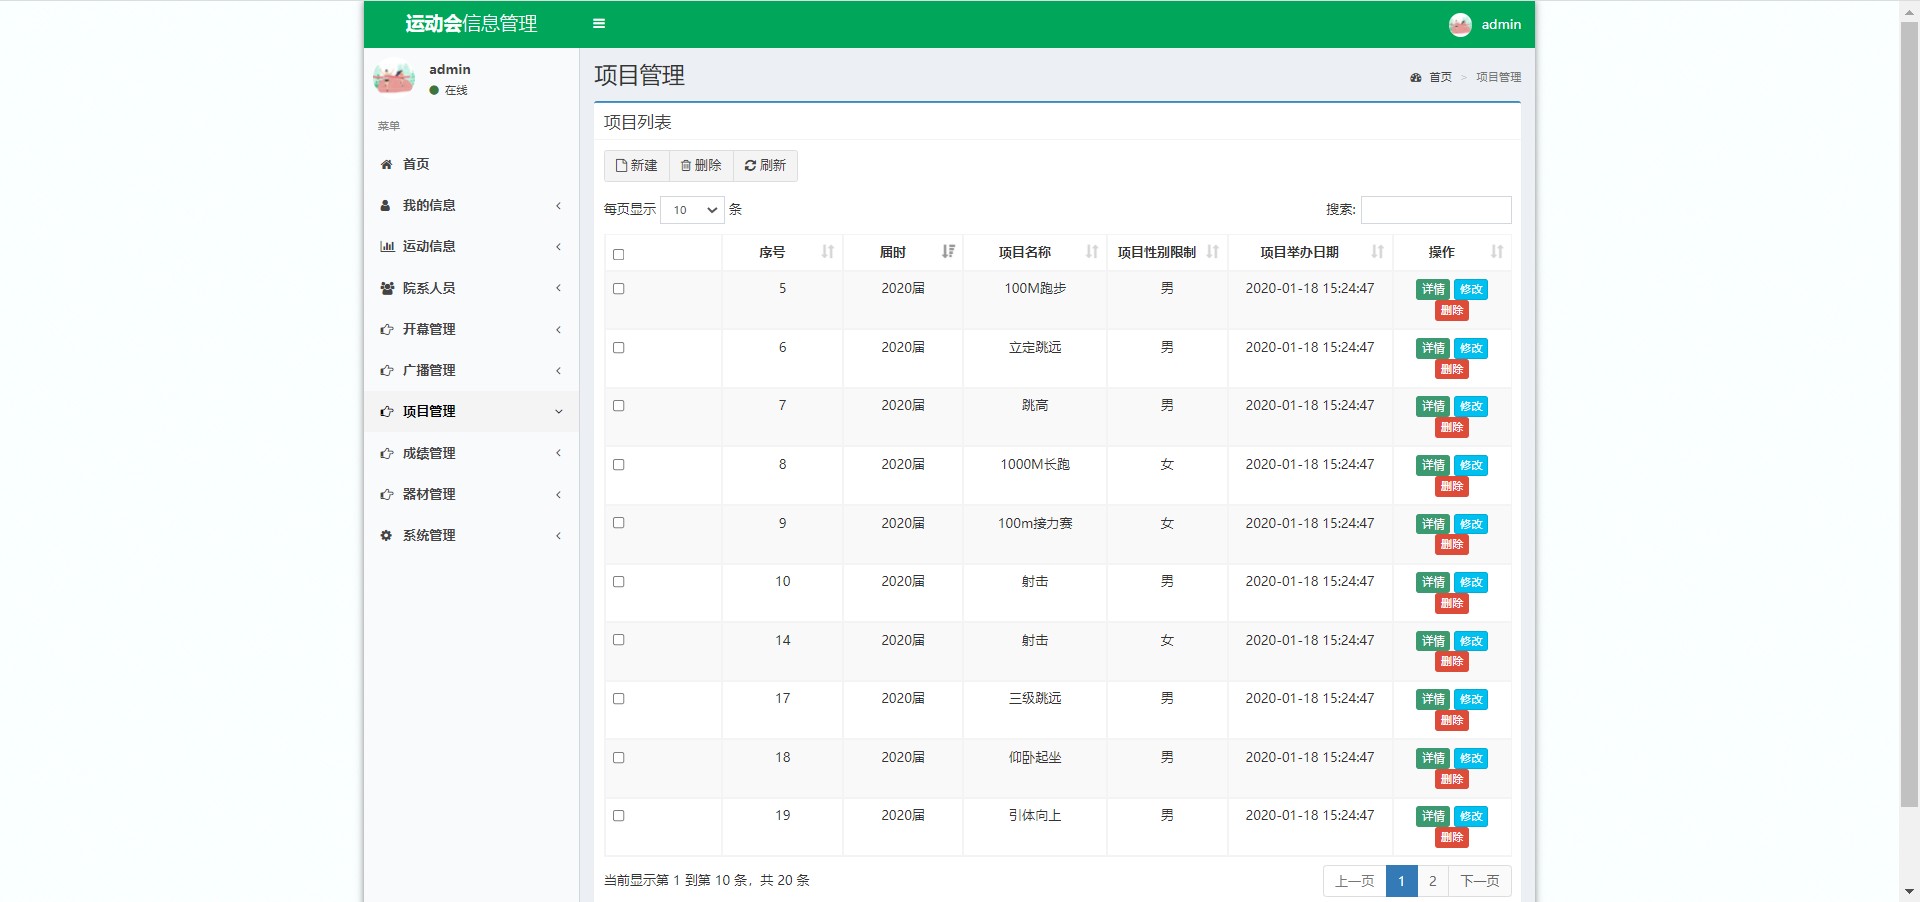
Task: Click 修改 for 仰卧起坐 row
Action: (1471, 758)
